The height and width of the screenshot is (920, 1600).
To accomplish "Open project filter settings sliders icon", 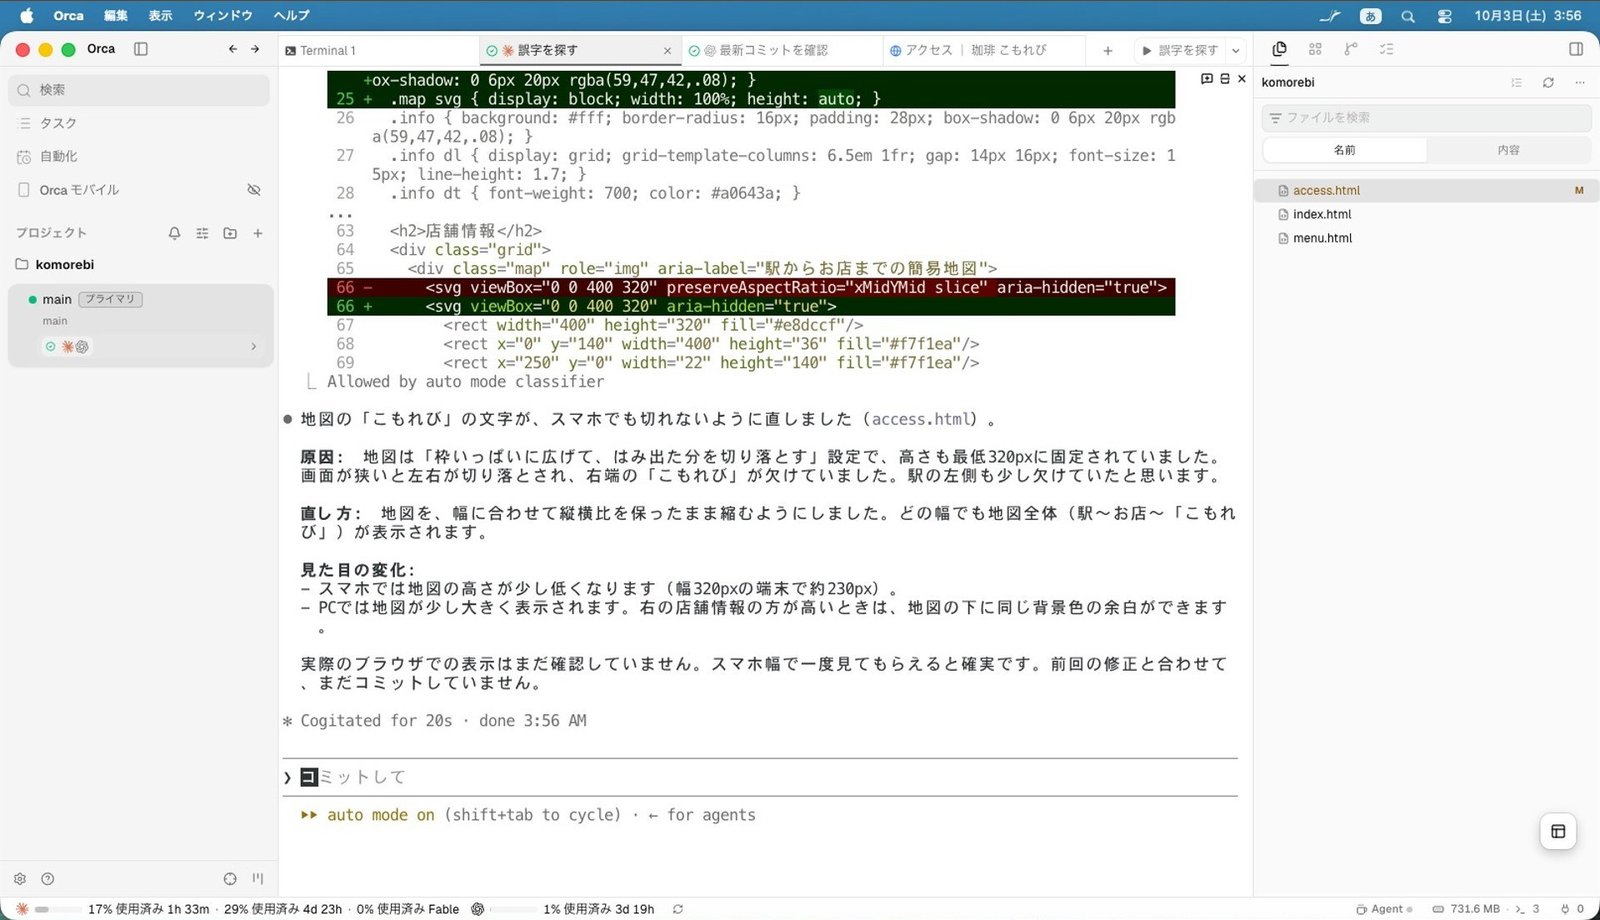I will (202, 233).
